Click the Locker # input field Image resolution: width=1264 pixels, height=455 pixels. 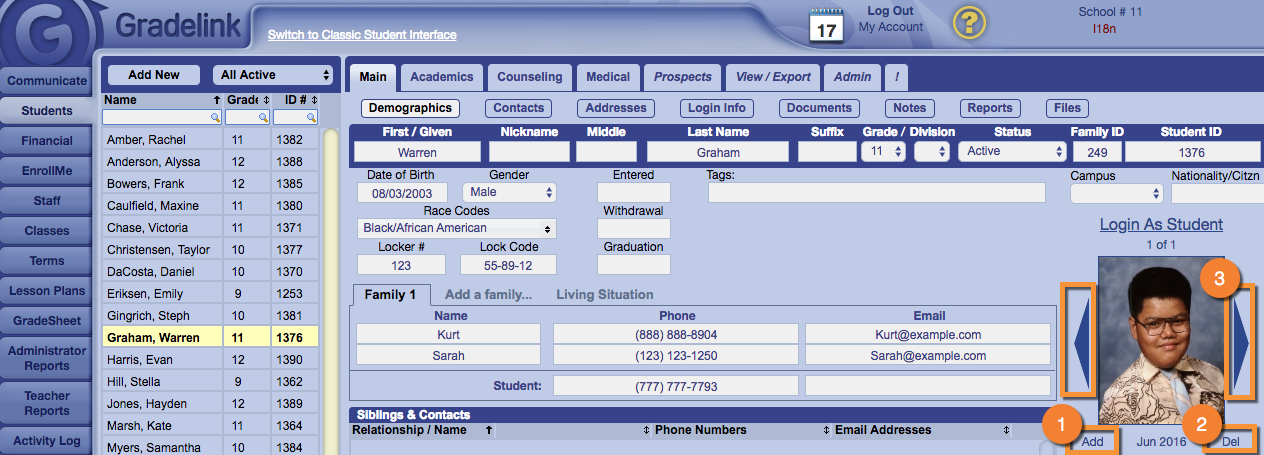click(401, 265)
